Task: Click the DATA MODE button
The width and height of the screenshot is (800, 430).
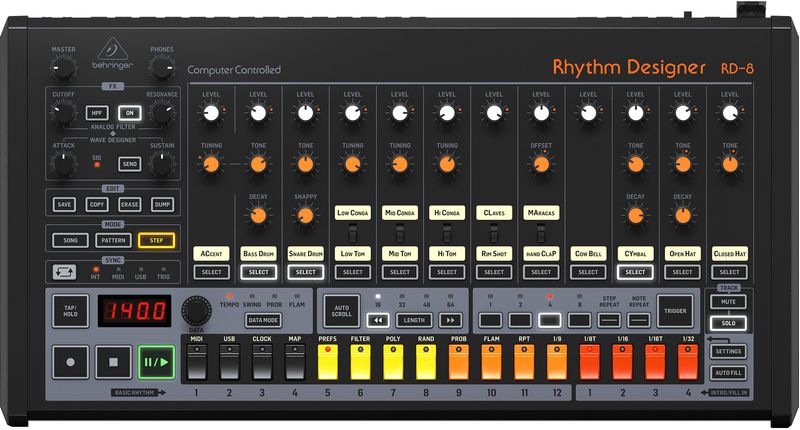Action: coord(263,320)
